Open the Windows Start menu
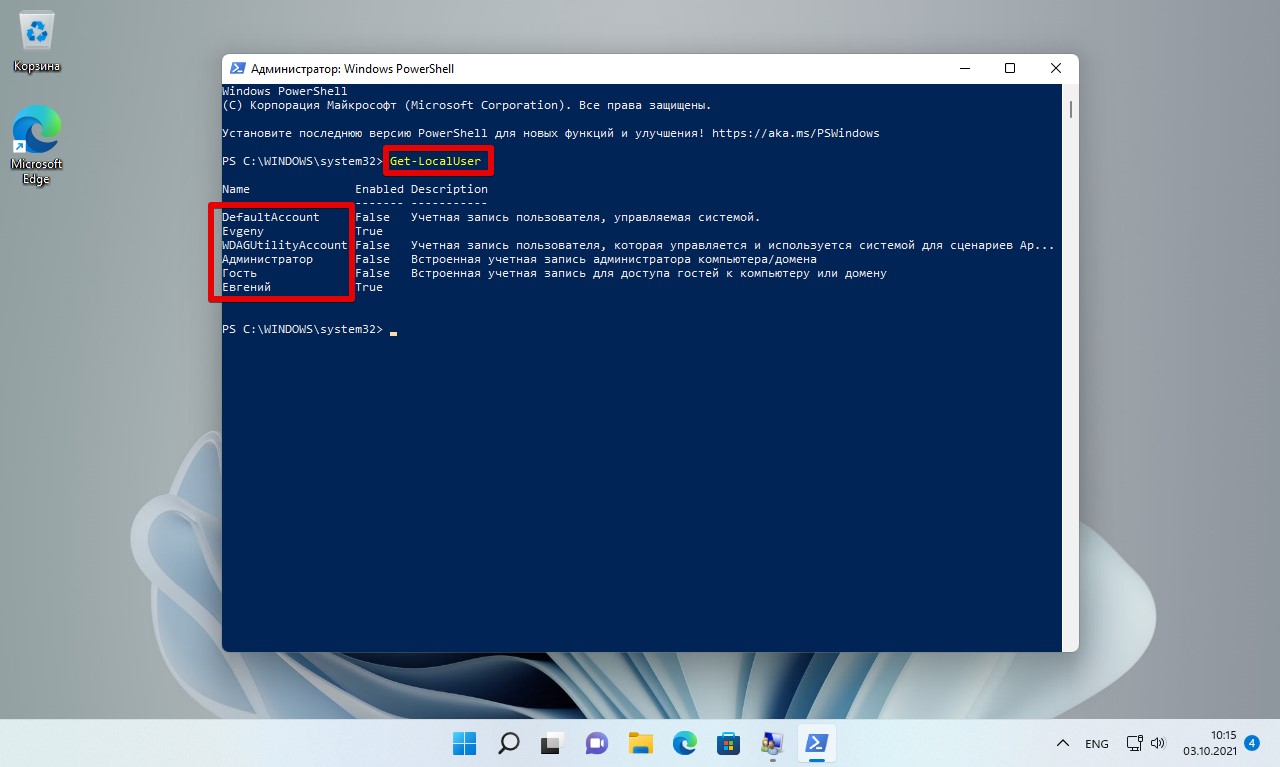The height and width of the screenshot is (767, 1280). (464, 743)
